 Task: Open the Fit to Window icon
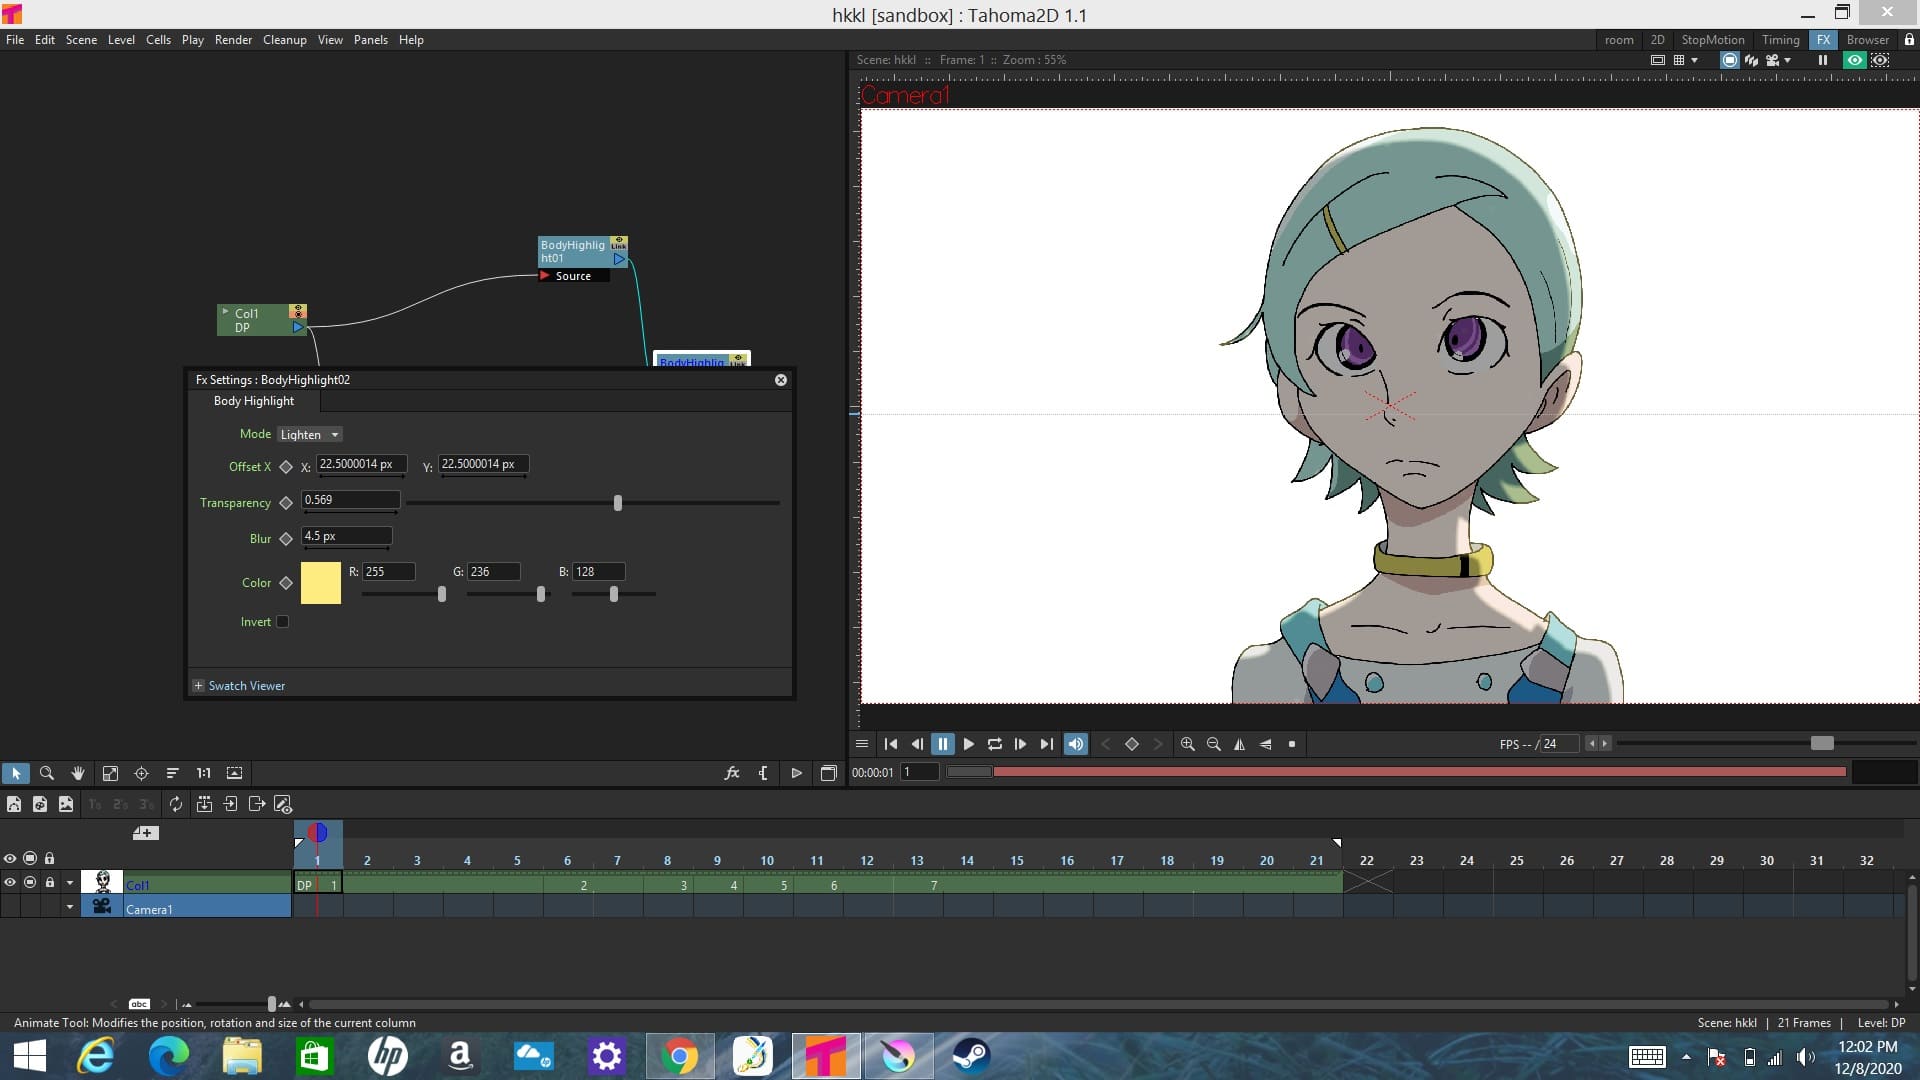point(110,773)
